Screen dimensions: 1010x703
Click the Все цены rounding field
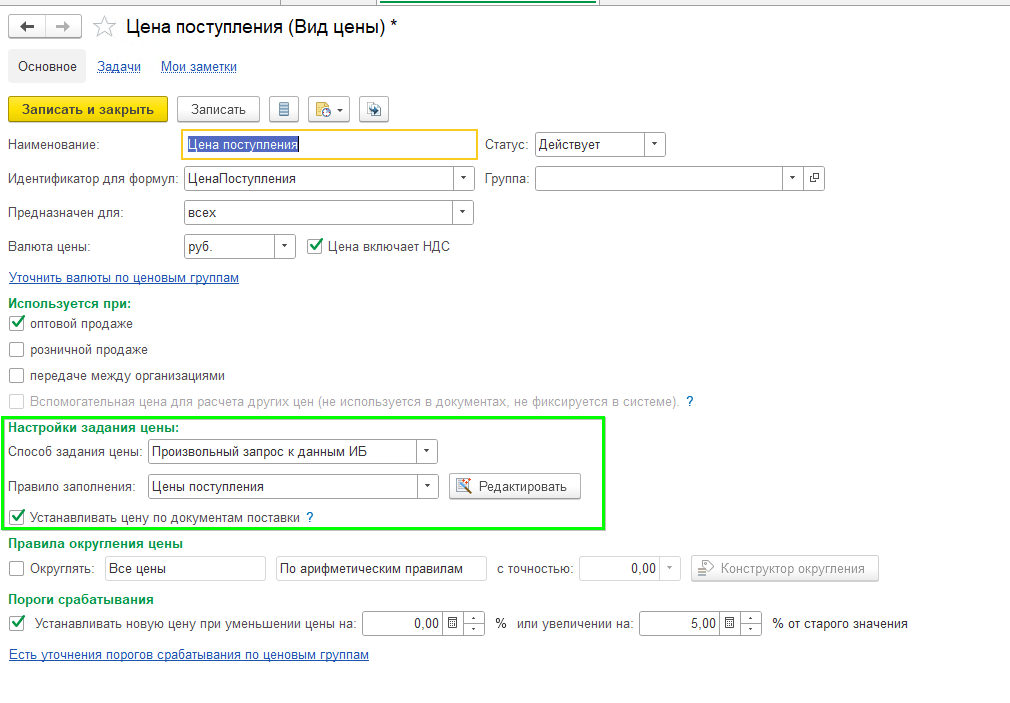186,568
